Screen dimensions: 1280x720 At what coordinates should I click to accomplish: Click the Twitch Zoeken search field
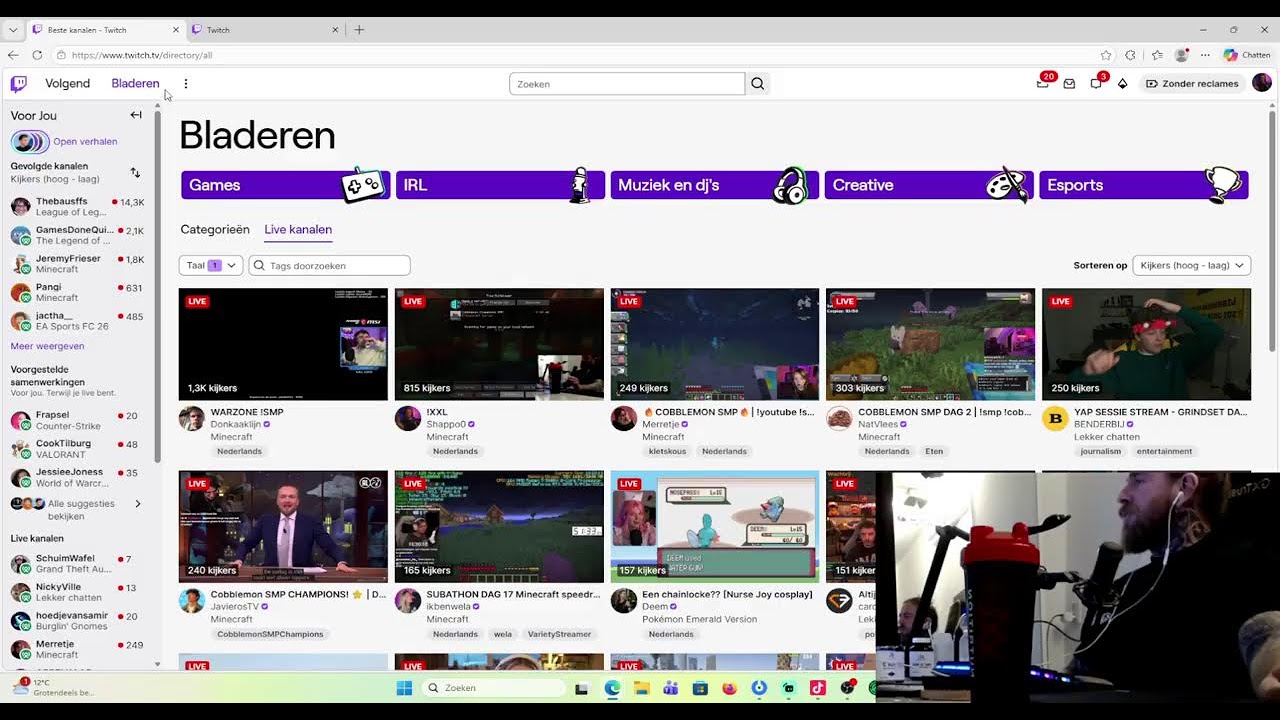pos(627,84)
